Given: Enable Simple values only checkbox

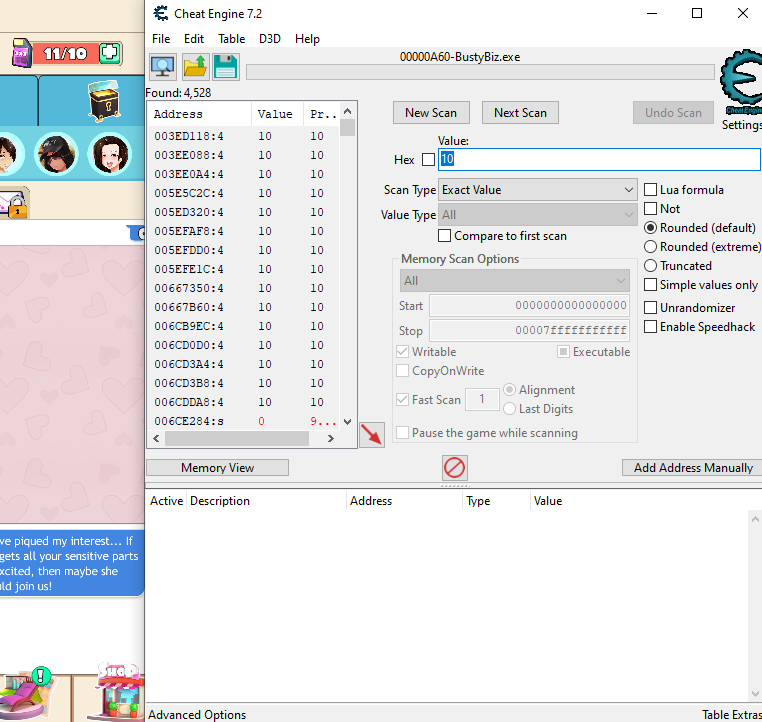Looking at the screenshot, I should (x=650, y=285).
